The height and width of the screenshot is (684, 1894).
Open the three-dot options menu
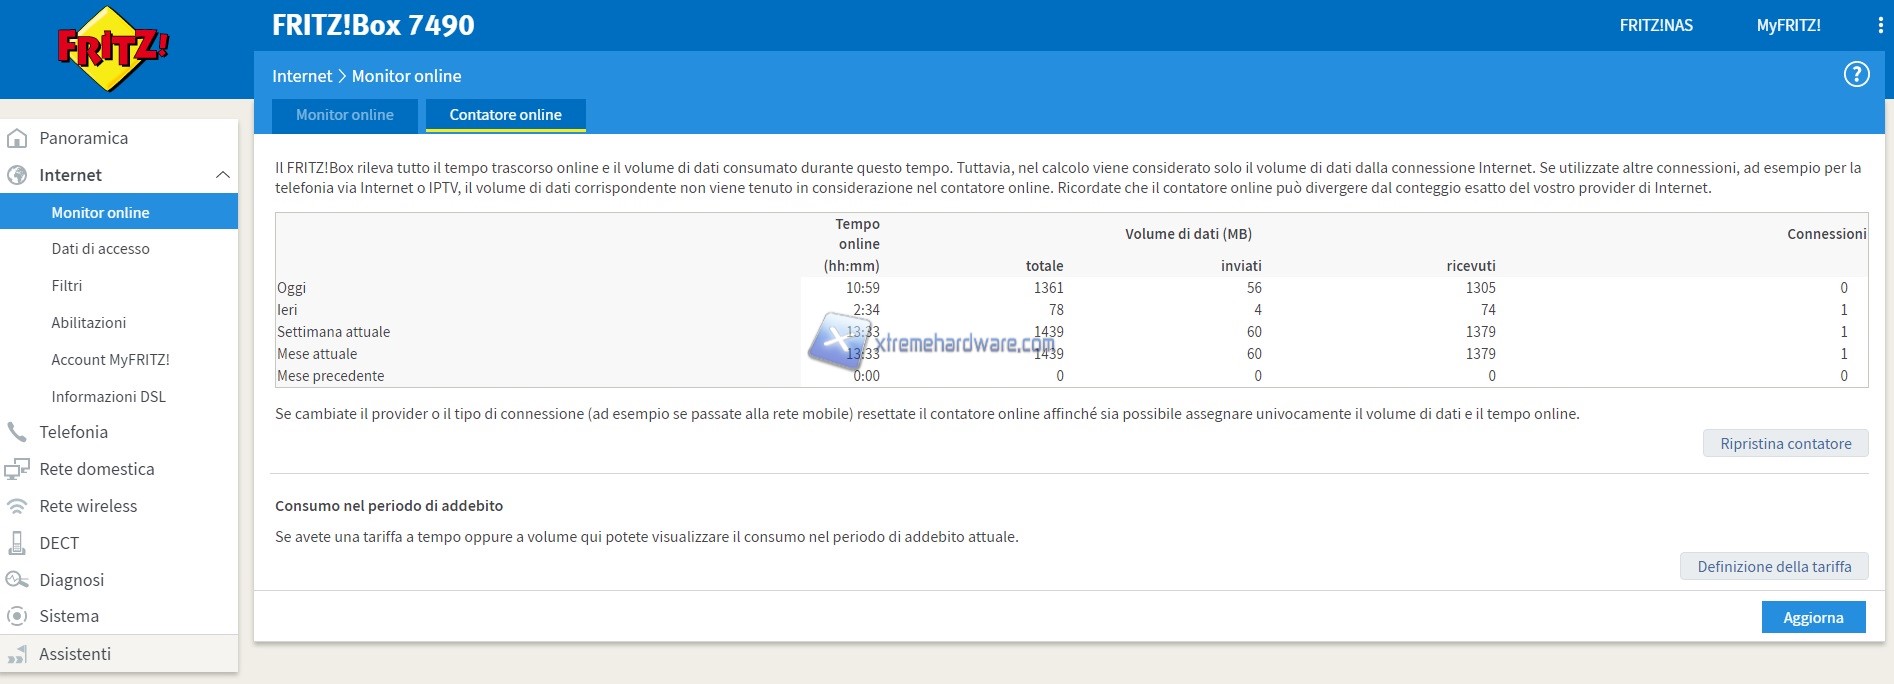pyautogui.click(x=1880, y=26)
